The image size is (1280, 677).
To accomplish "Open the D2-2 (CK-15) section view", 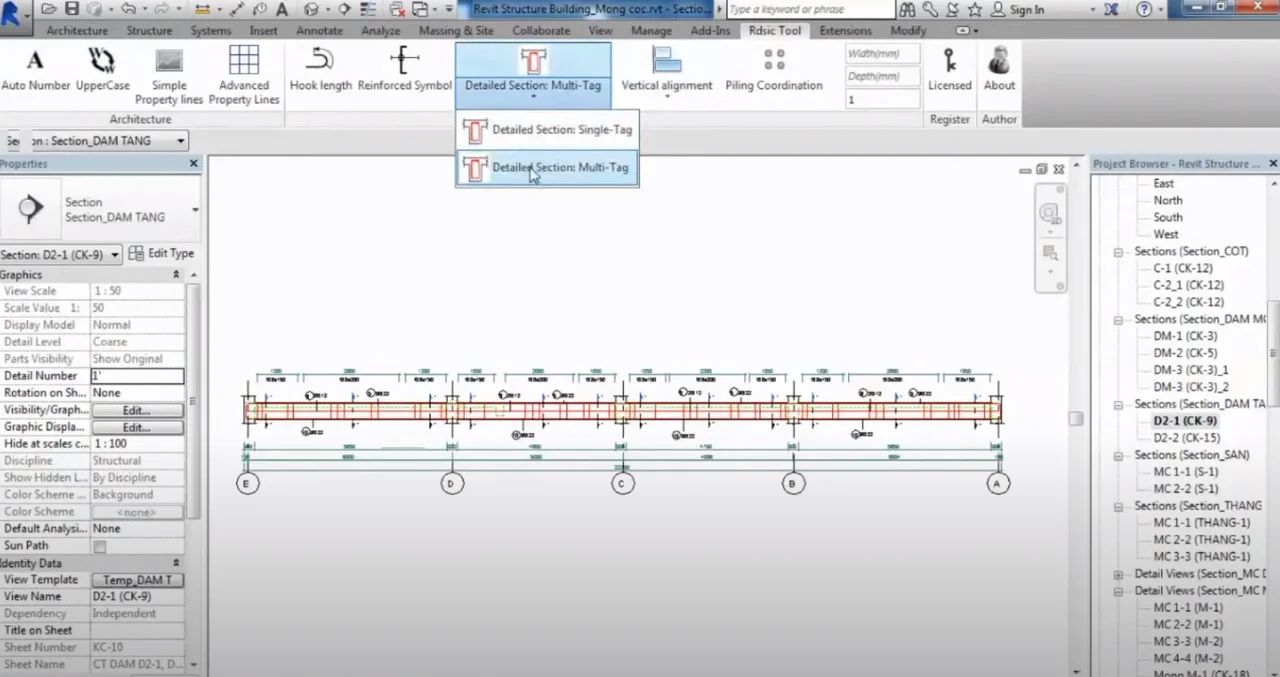I will (1187, 438).
